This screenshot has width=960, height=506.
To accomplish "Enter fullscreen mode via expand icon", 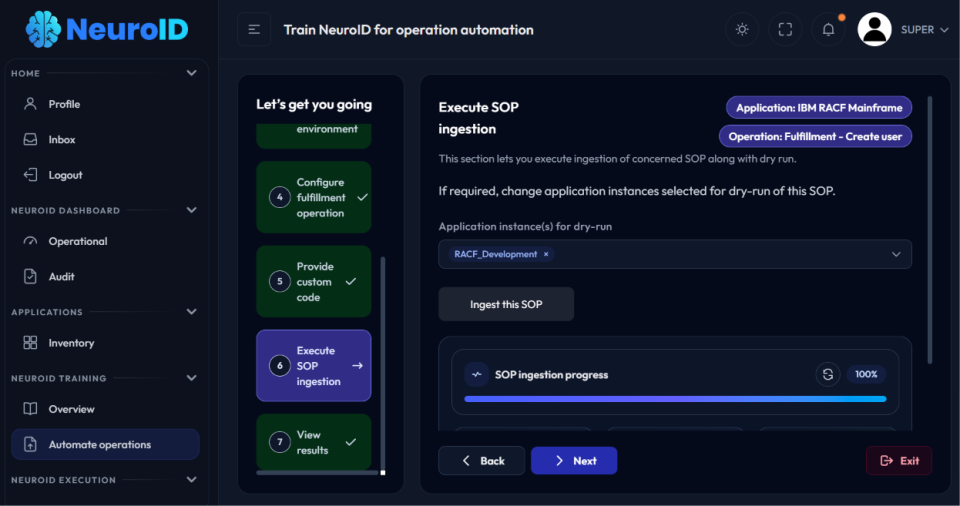I will tap(785, 29).
